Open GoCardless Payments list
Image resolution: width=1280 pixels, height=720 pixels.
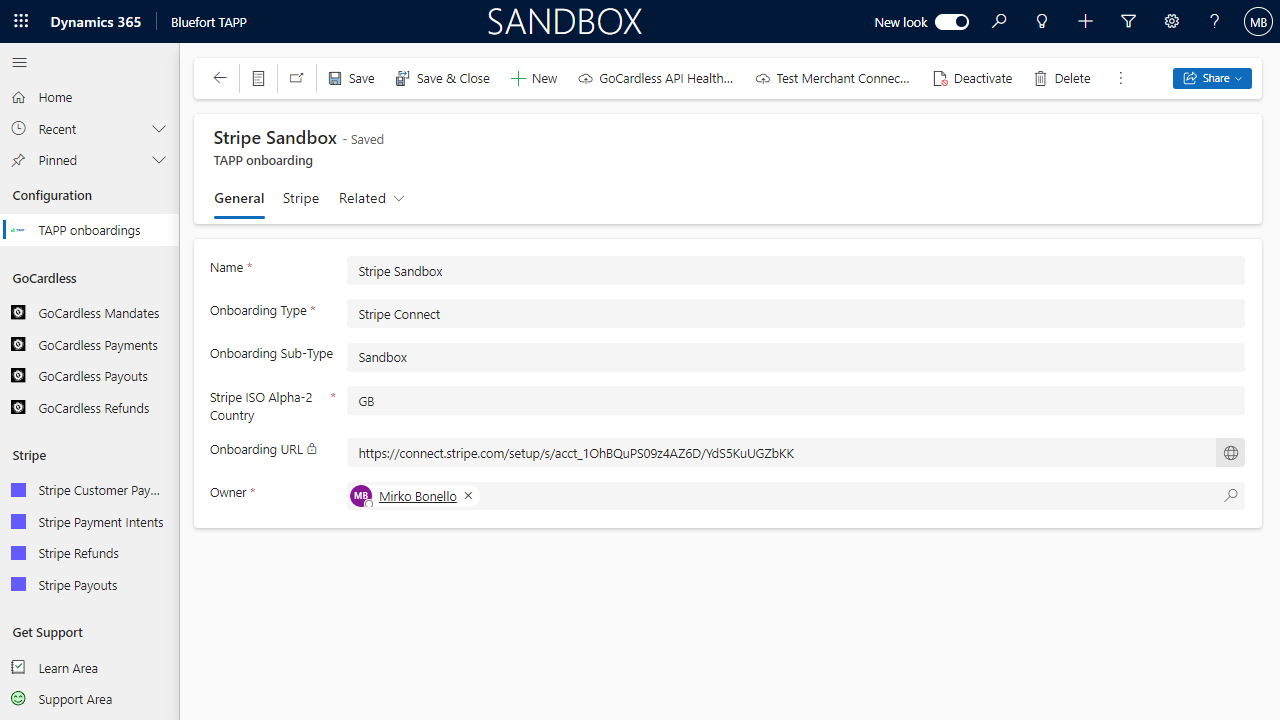89,345
